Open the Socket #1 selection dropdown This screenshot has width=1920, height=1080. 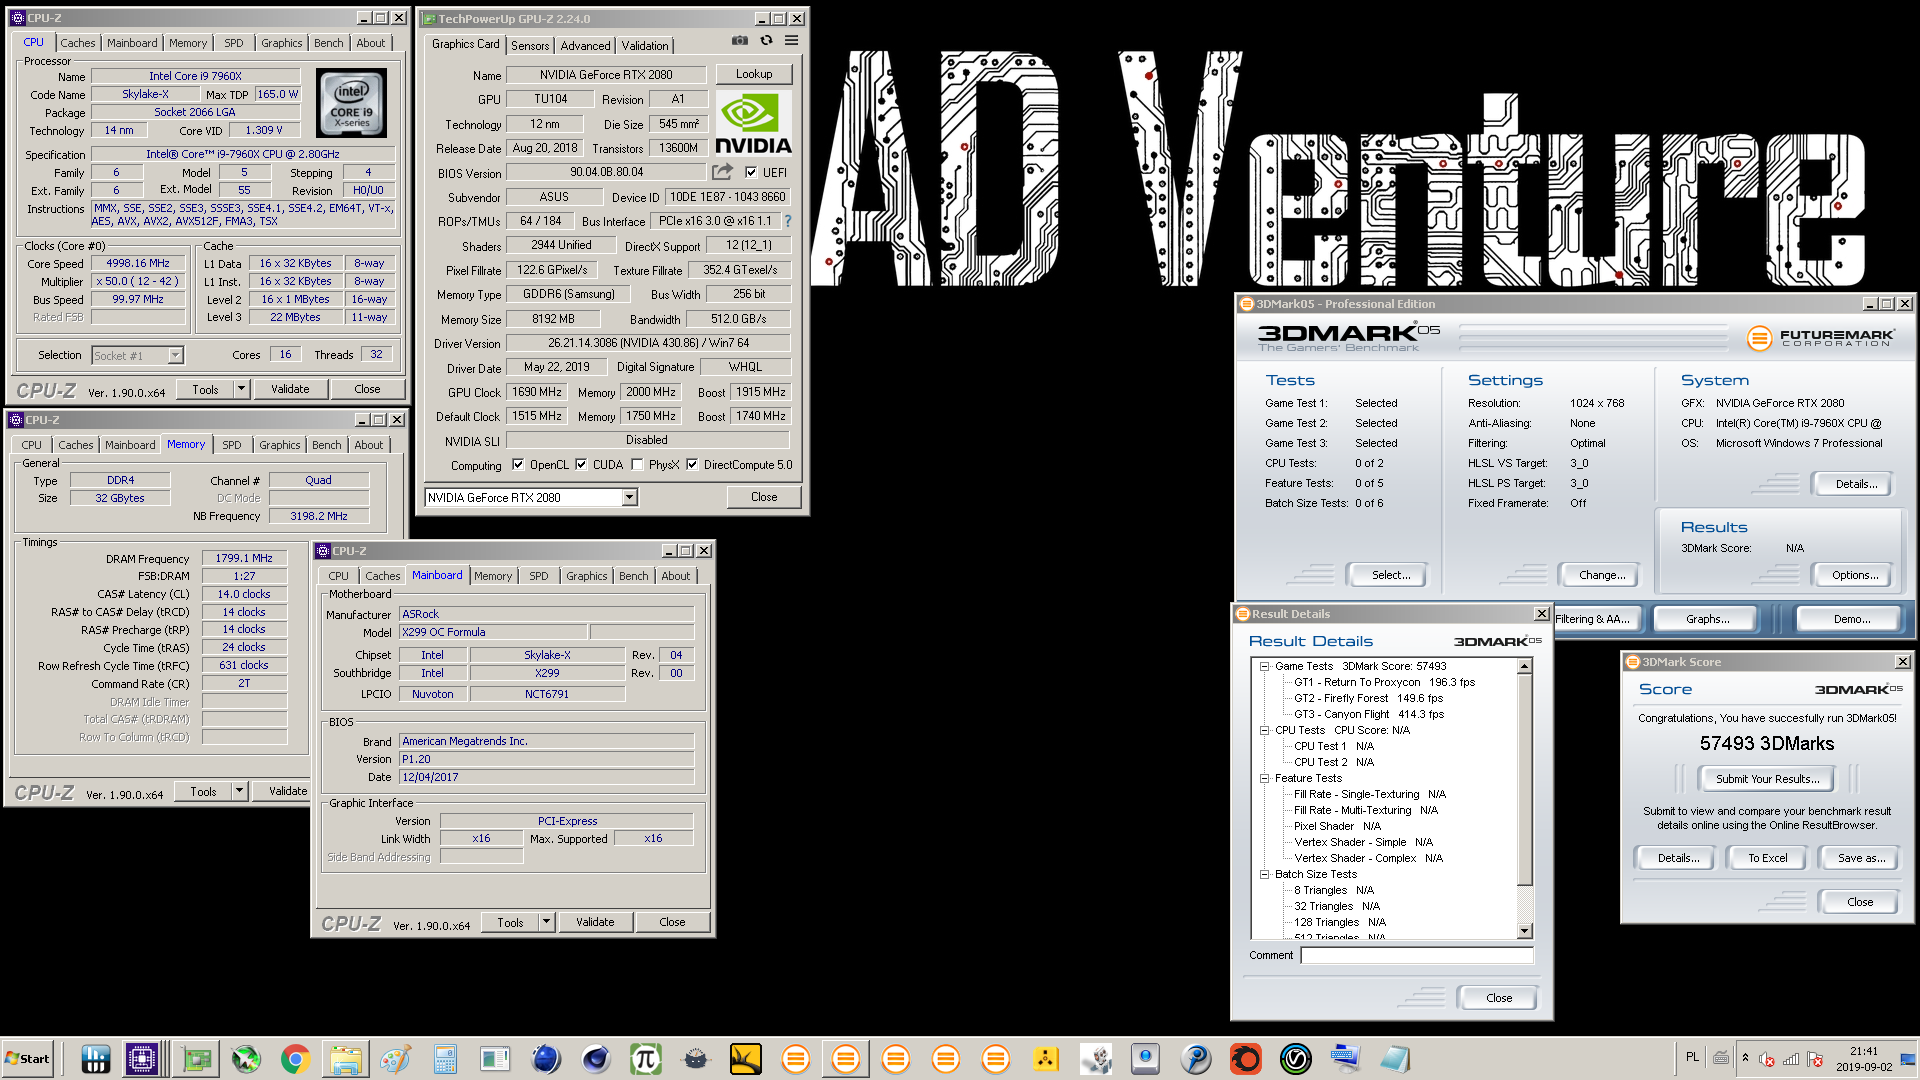[x=175, y=355]
